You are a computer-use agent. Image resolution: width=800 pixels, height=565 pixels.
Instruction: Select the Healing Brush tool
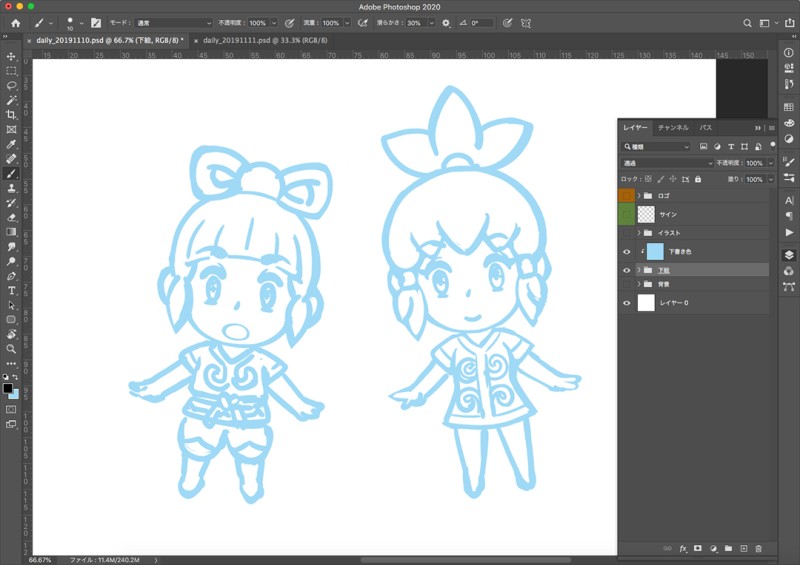point(11,159)
